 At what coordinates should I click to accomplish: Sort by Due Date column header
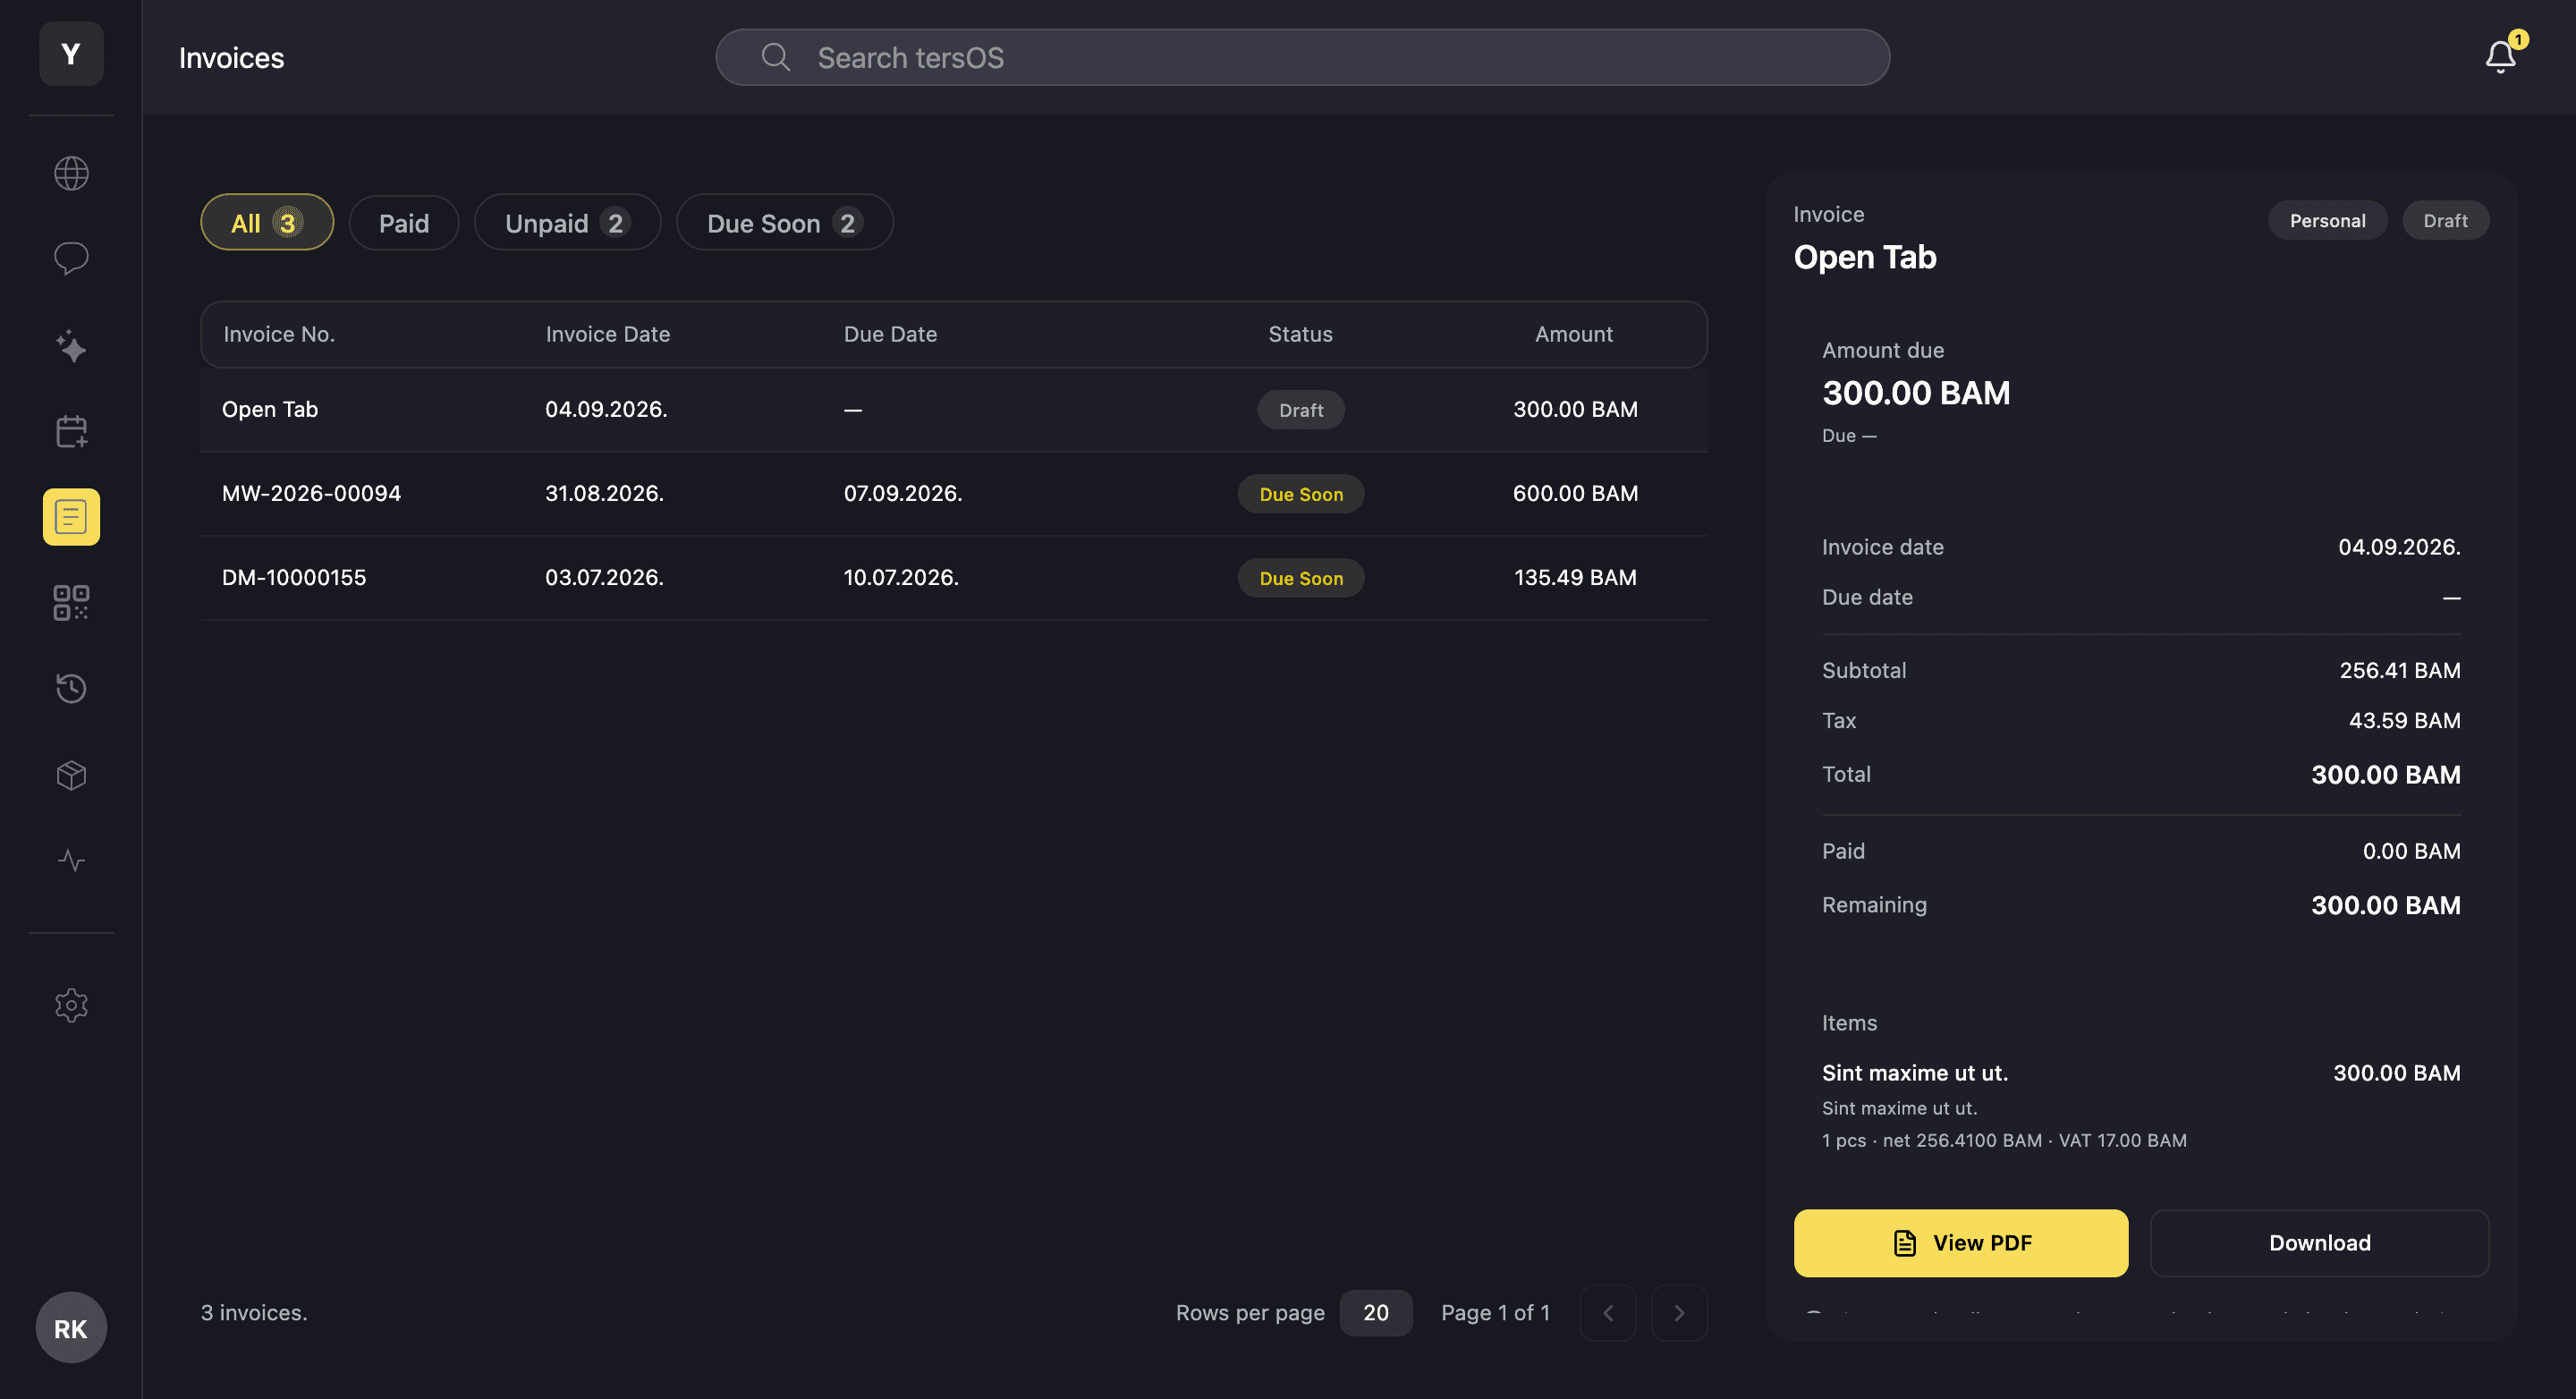(x=890, y=334)
